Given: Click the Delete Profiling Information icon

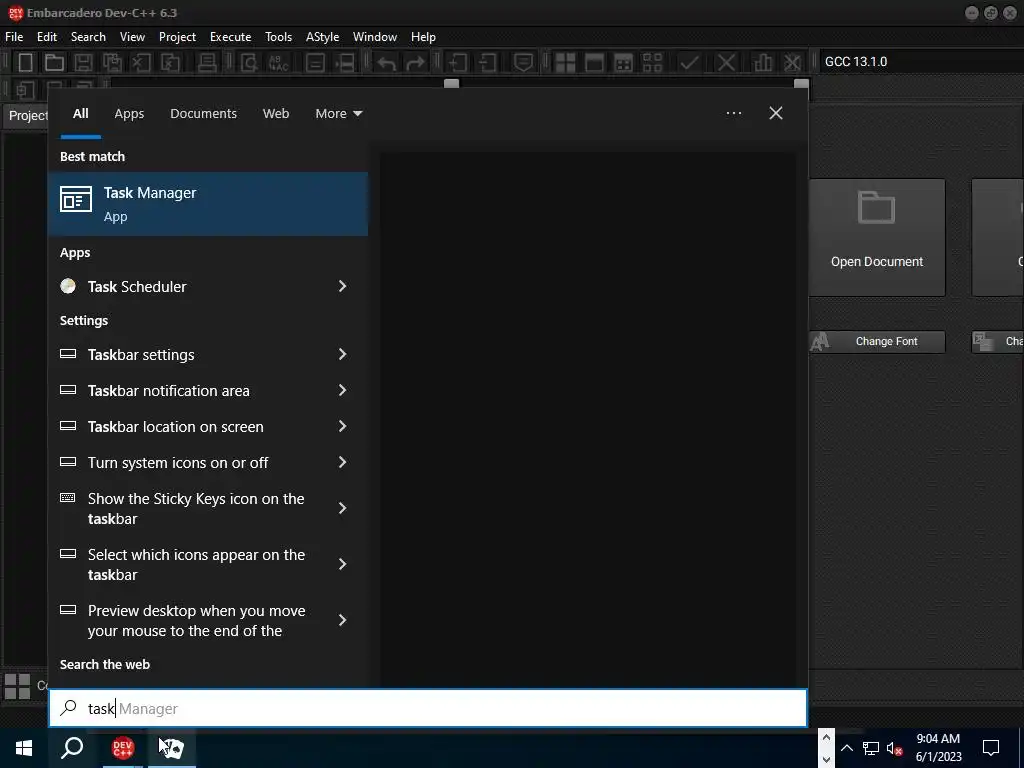Looking at the screenshot, I should click(x=792, y=63).
